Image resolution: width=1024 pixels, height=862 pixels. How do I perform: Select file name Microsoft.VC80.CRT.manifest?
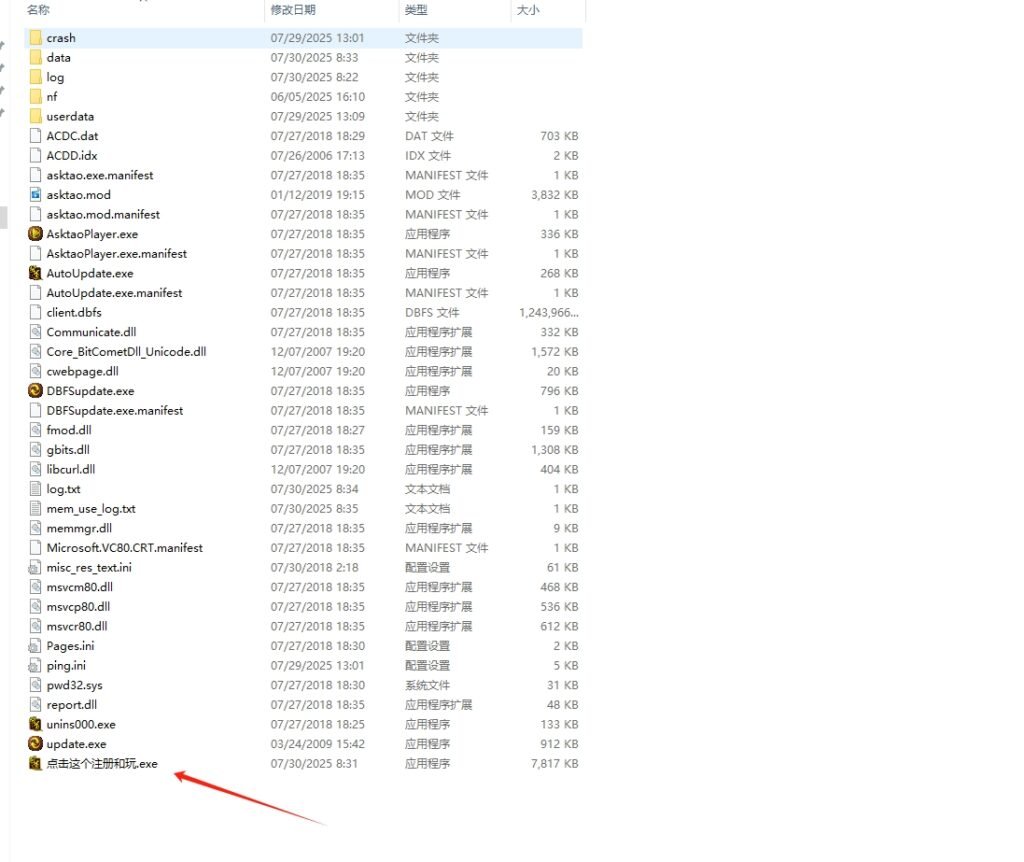click(x=125, y=548)
